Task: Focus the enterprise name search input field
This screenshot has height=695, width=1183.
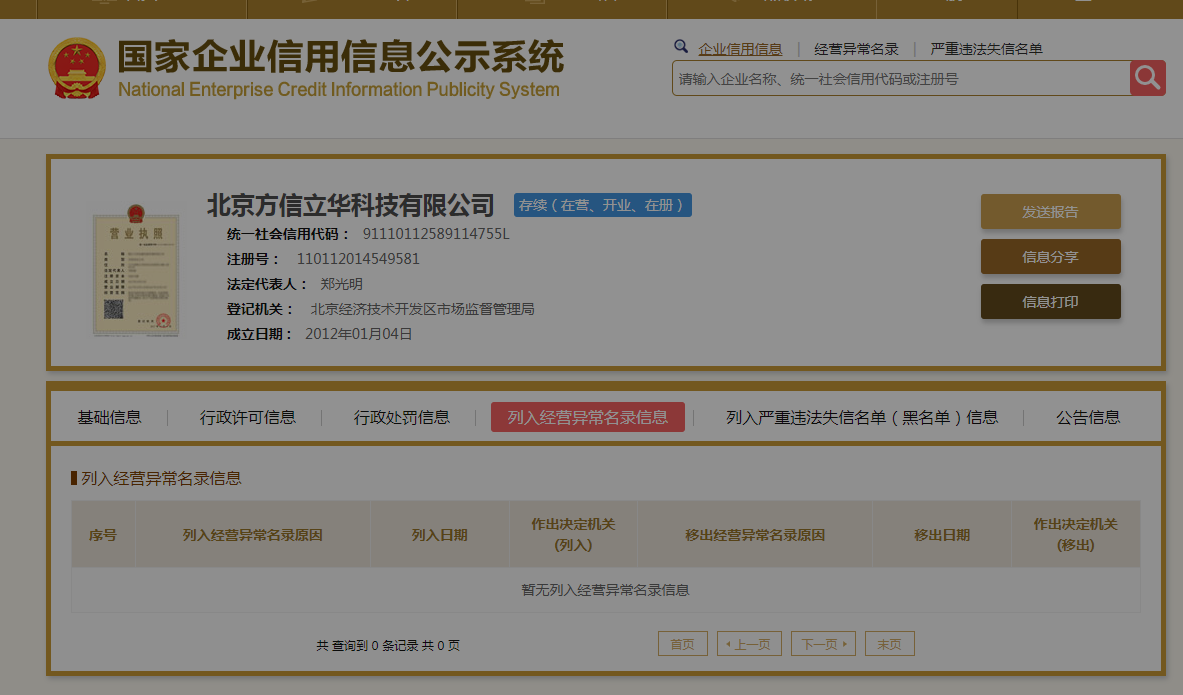Action: click(x=901, y=78)
